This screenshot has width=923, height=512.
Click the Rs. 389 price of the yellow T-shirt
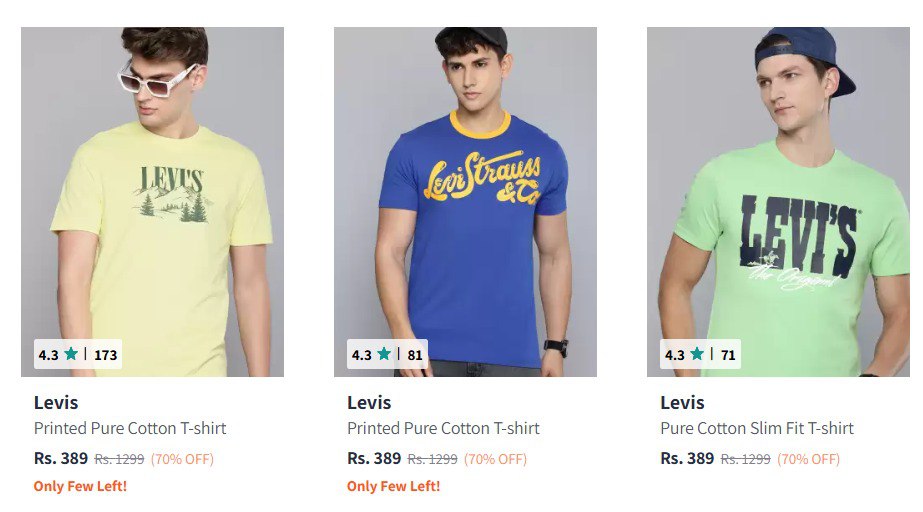point(61,459)
